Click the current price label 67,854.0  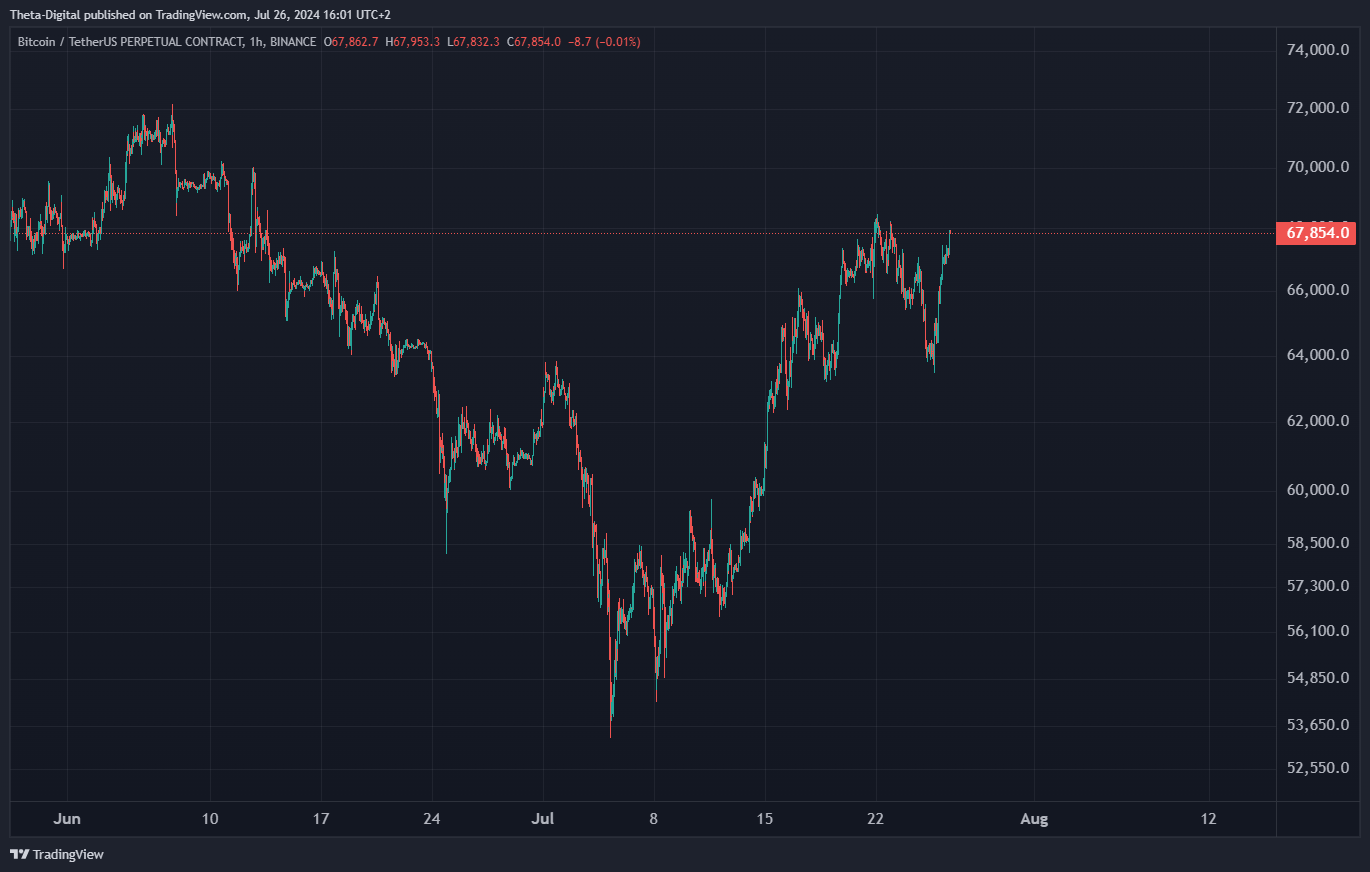tap(1317, 233)
